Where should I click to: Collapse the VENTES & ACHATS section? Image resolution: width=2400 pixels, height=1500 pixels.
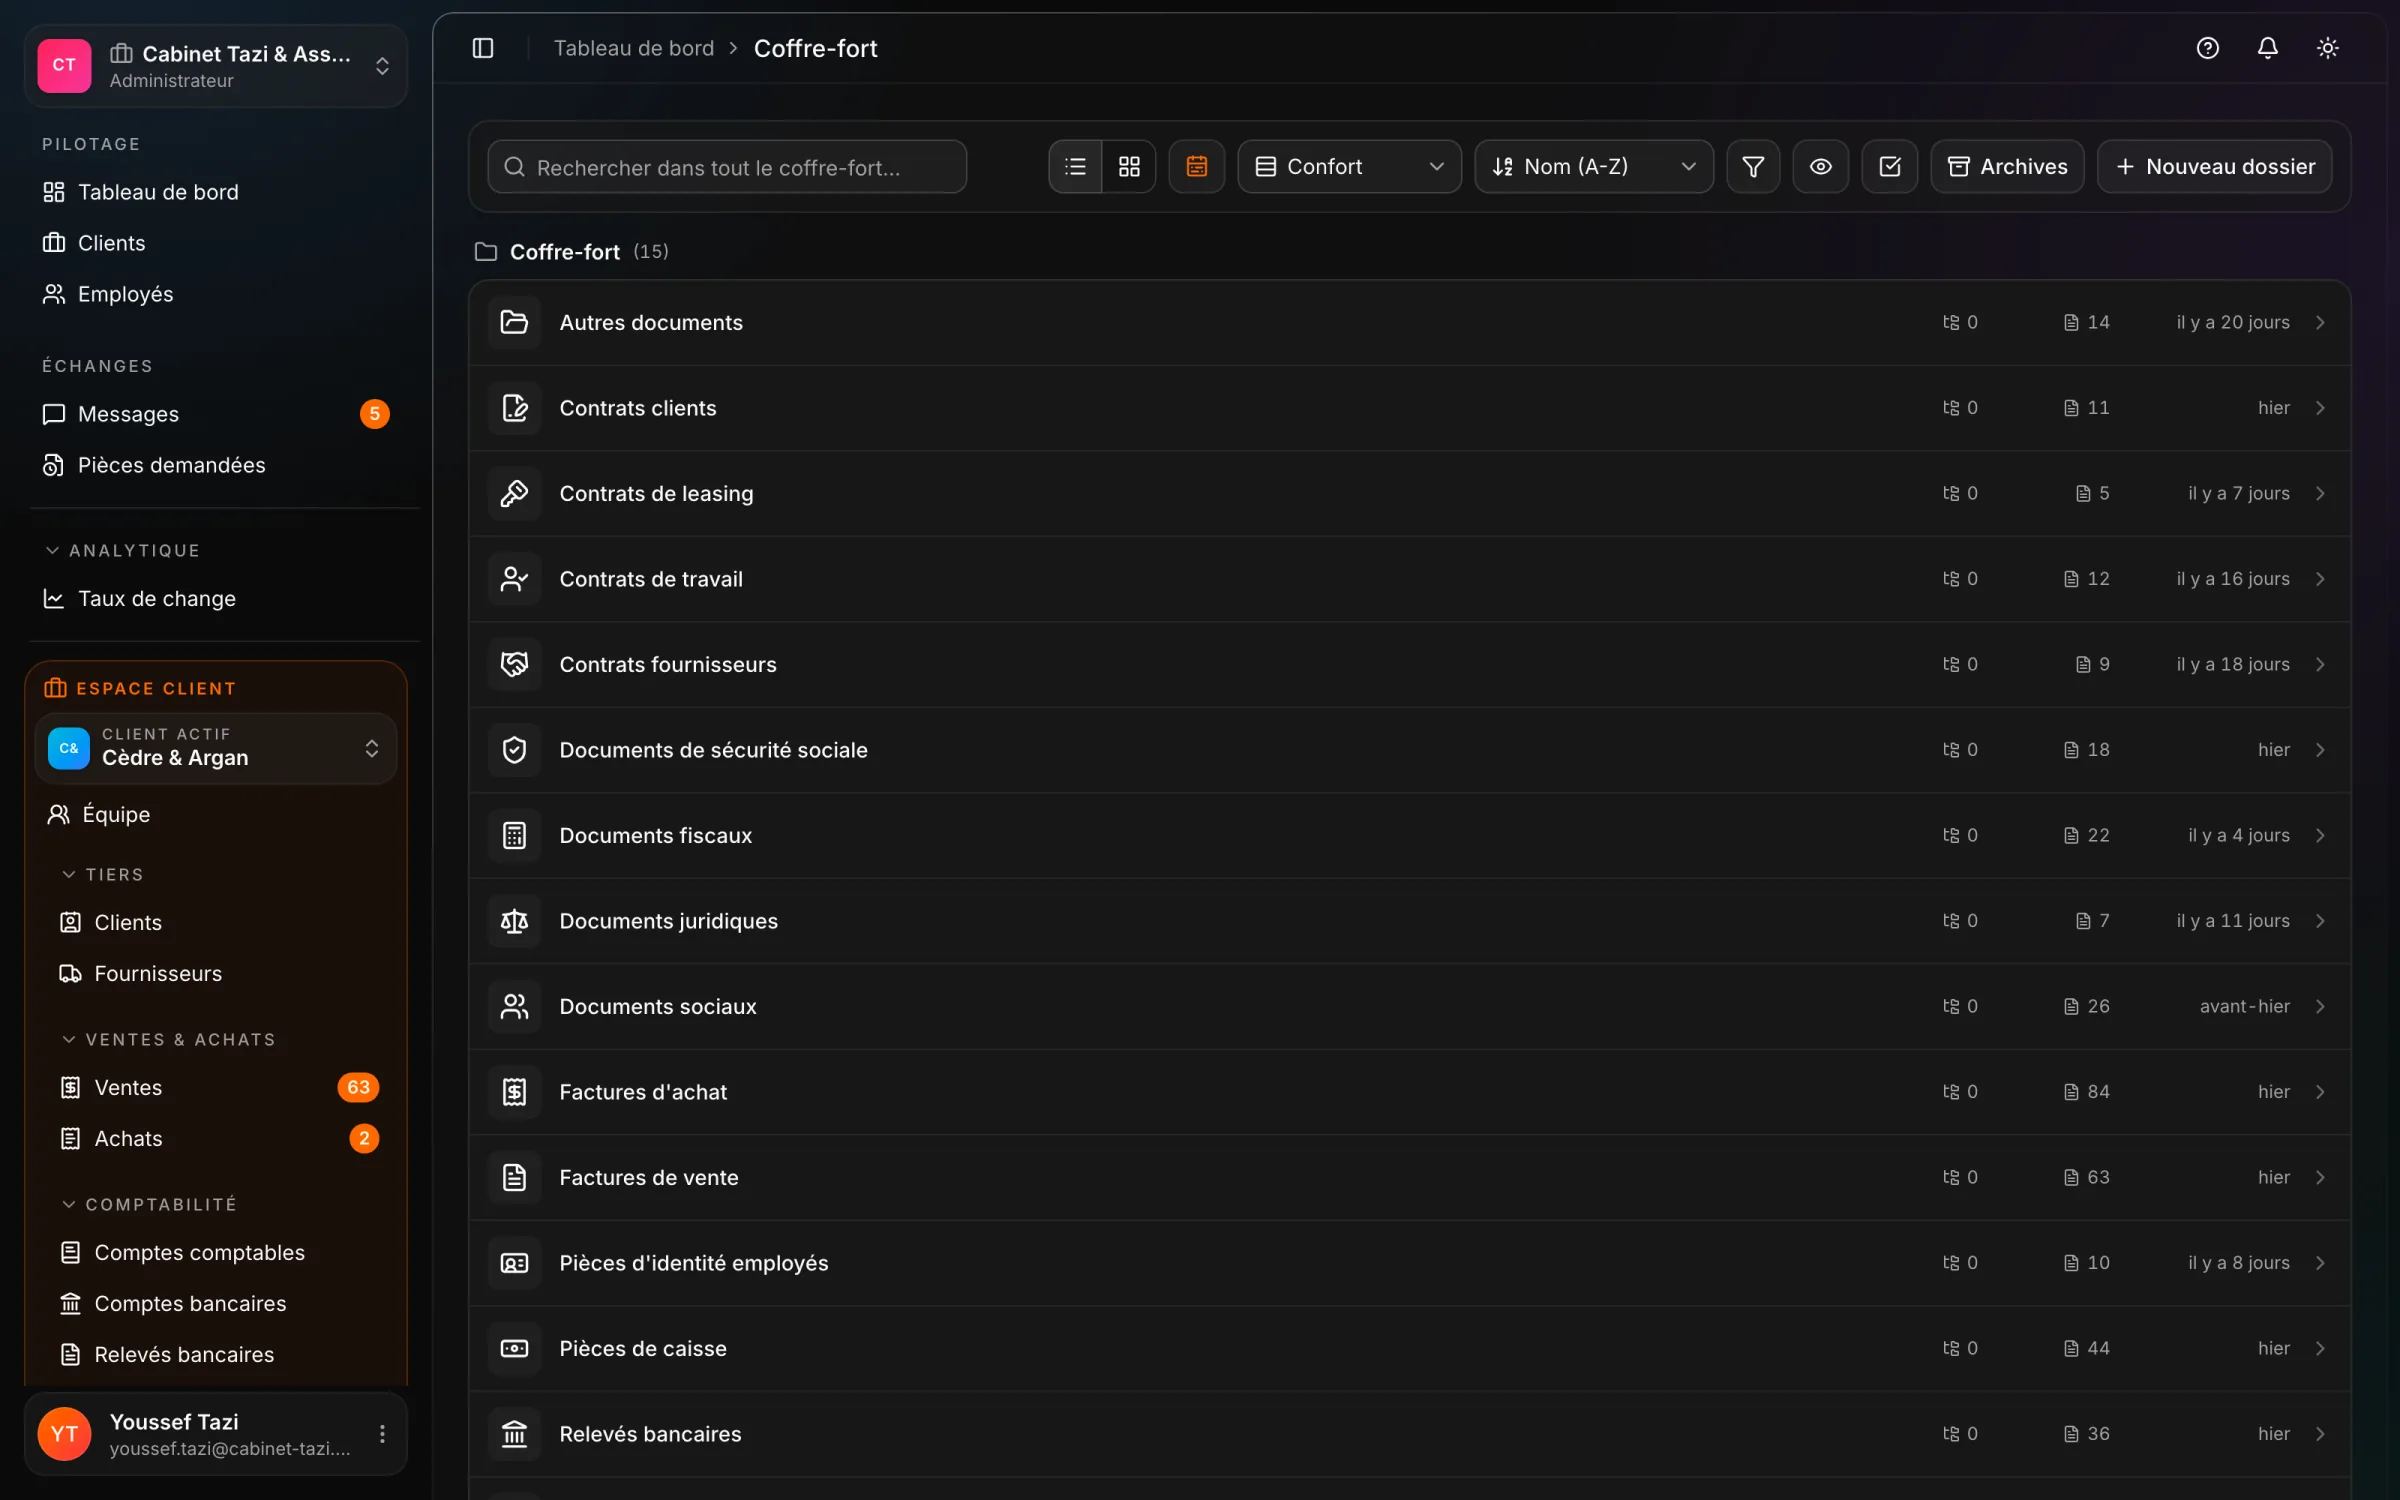[x=168, y=1040]
